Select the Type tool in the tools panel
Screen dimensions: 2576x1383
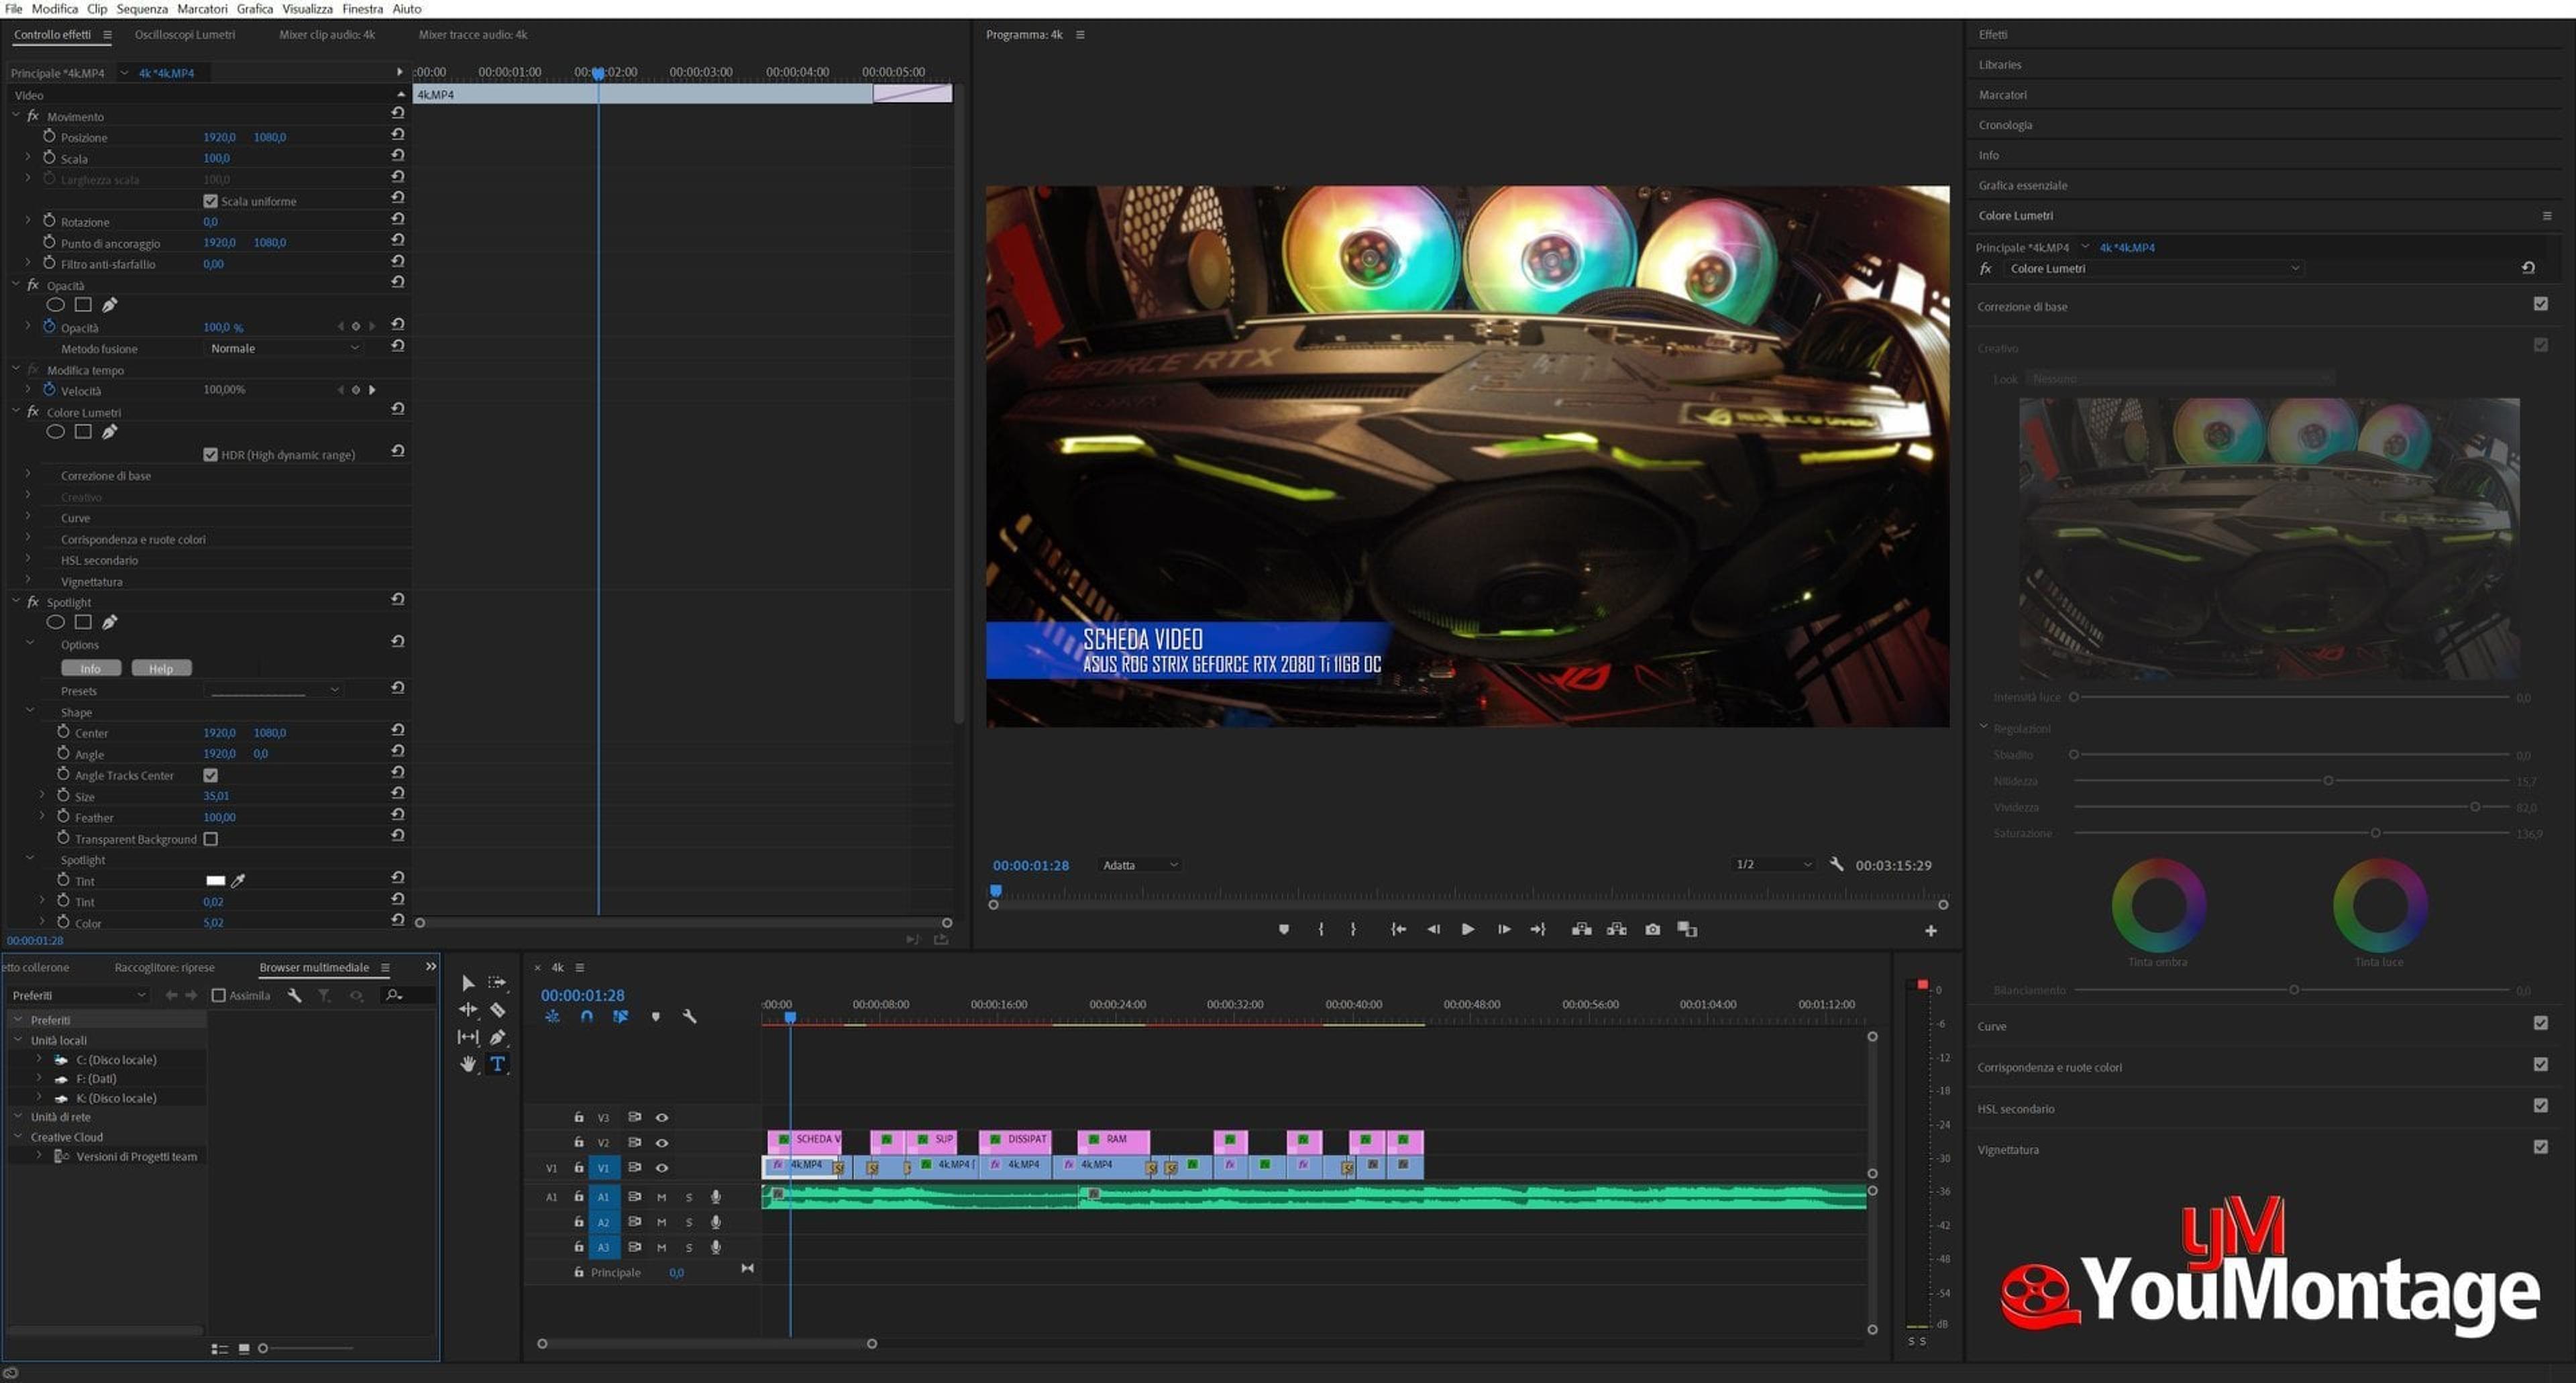[497, 1064]
